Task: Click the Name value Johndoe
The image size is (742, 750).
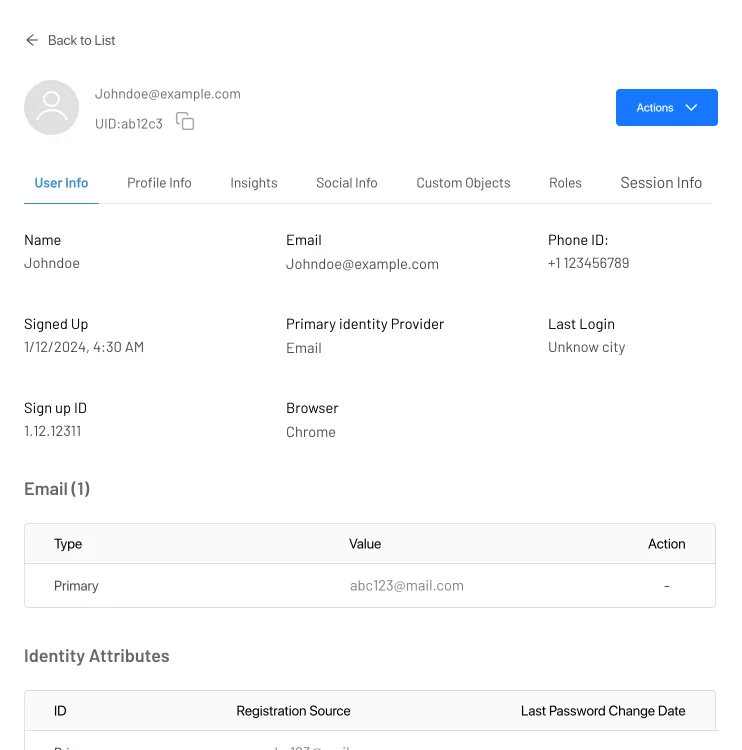Action: (52, 263)
